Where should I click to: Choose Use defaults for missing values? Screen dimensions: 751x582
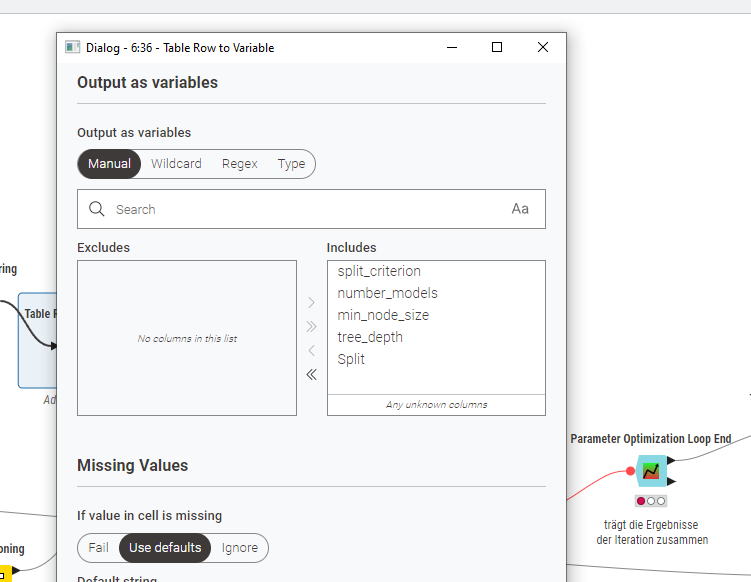click(165, 548)
